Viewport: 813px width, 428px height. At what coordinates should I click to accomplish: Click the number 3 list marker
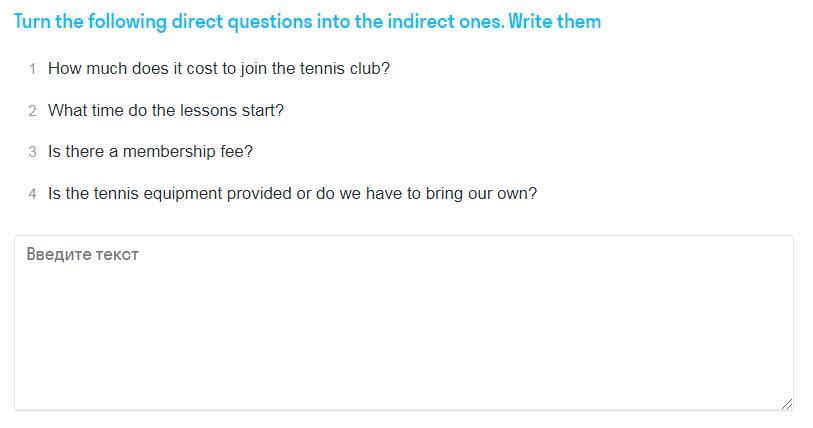tap(33, 152)
